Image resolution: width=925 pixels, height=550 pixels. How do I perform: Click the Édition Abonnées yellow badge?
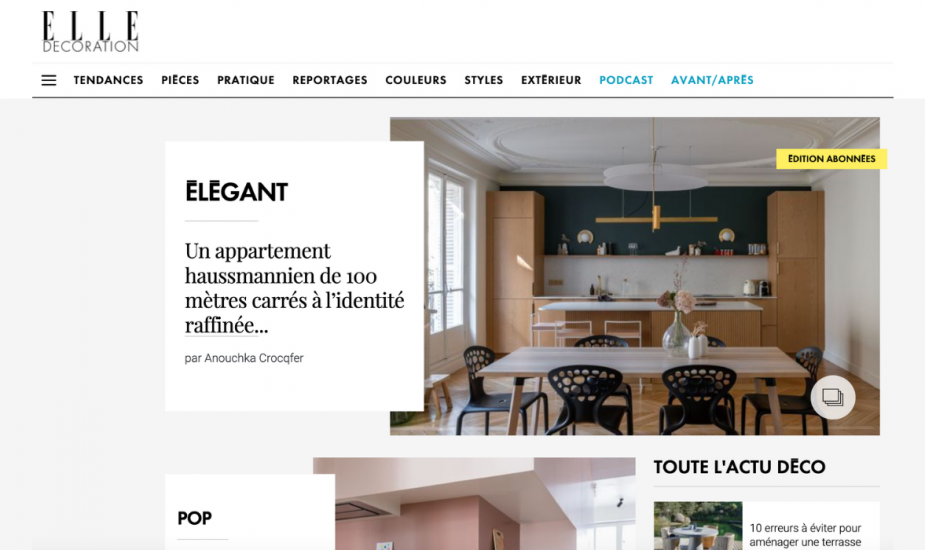831,159
